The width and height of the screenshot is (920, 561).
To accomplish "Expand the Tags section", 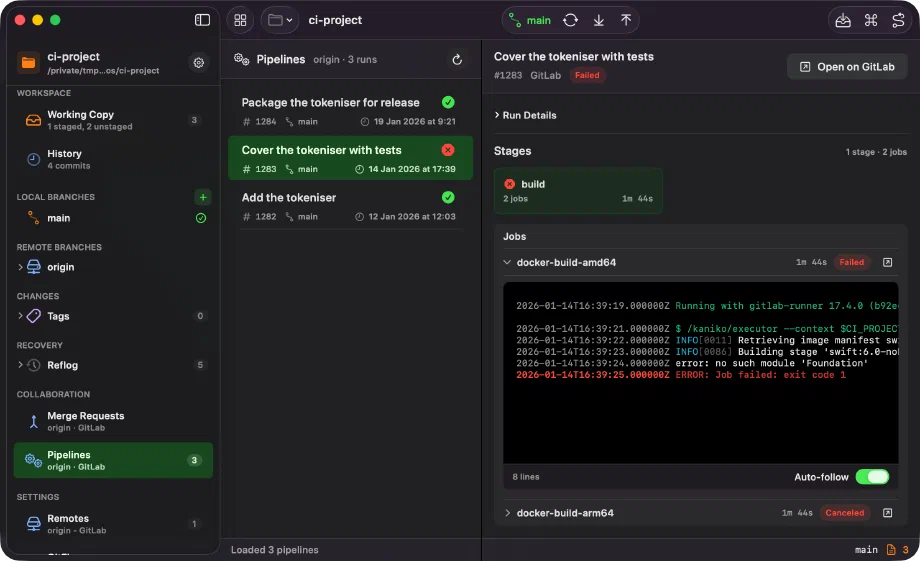I will coord(21,316).
